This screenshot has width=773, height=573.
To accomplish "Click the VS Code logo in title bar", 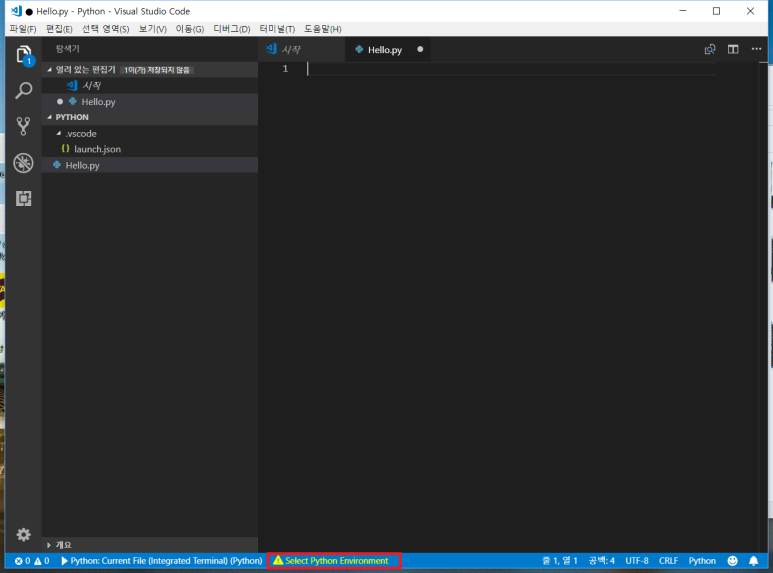I will (x=16, y=11).
